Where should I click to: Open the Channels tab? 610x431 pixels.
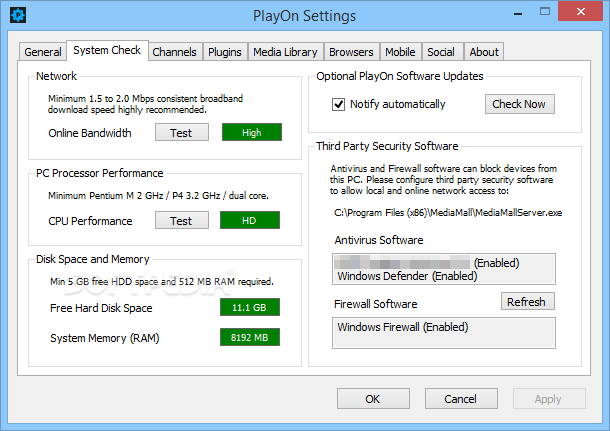[x=175, y=52]
